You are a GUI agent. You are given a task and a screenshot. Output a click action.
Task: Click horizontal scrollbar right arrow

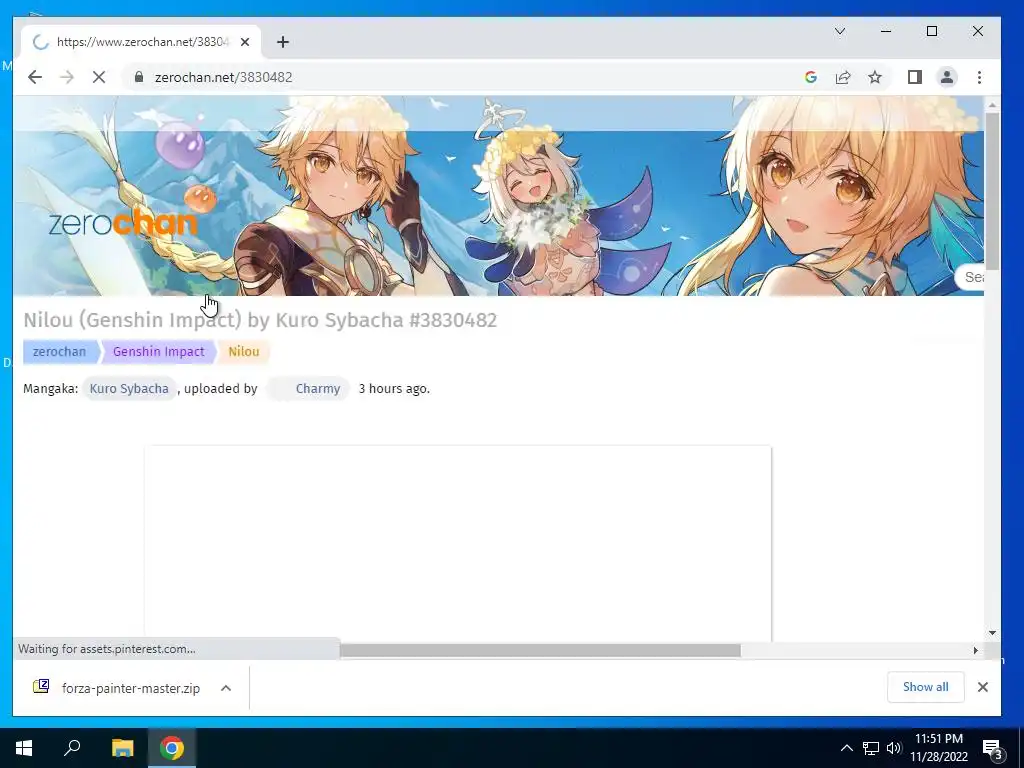pyautogui.click(x=976, y=650)
